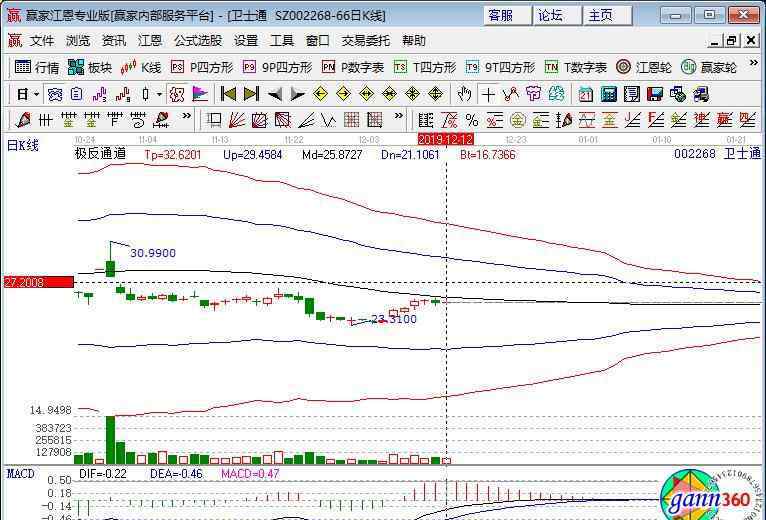Click the yellow diamond double-arrow expand icon
766x520 pixels.
[x=366, y=94]
